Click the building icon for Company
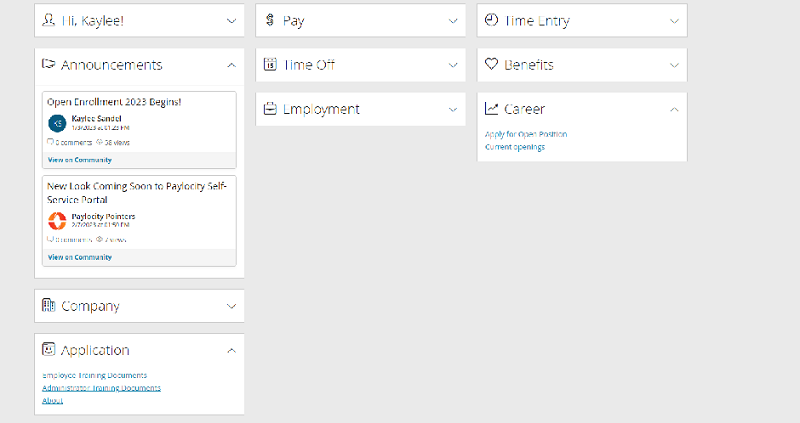This screenshot has width=800, height=423. pos(48,305)
